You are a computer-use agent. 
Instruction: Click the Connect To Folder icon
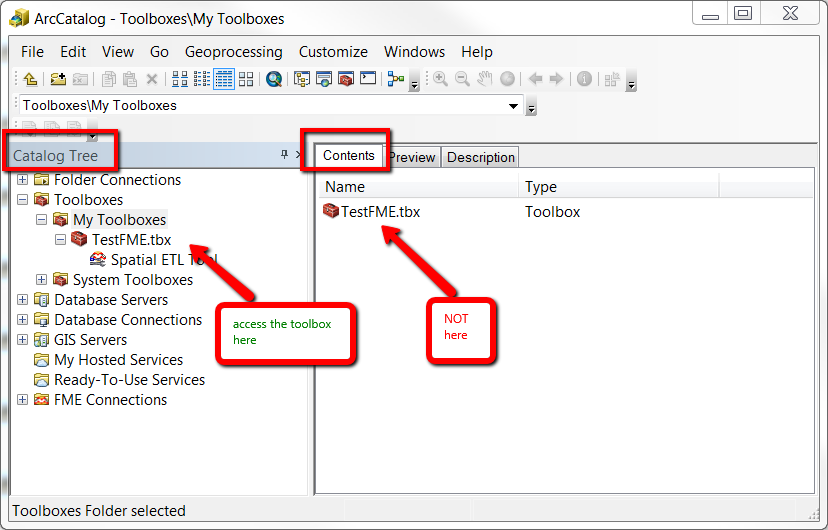[58, 79]
